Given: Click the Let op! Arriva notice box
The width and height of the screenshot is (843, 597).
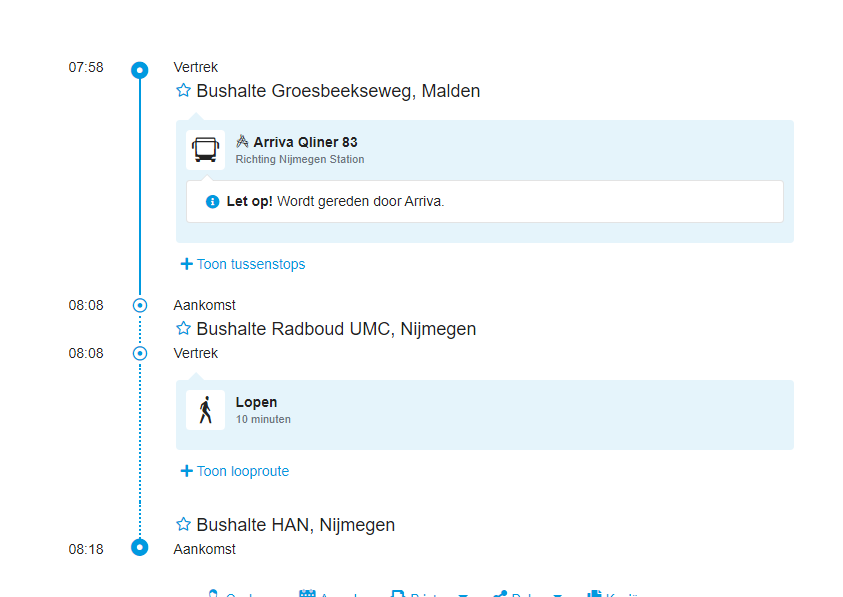Looking at the screenshot, I should [x=485, y=202].
